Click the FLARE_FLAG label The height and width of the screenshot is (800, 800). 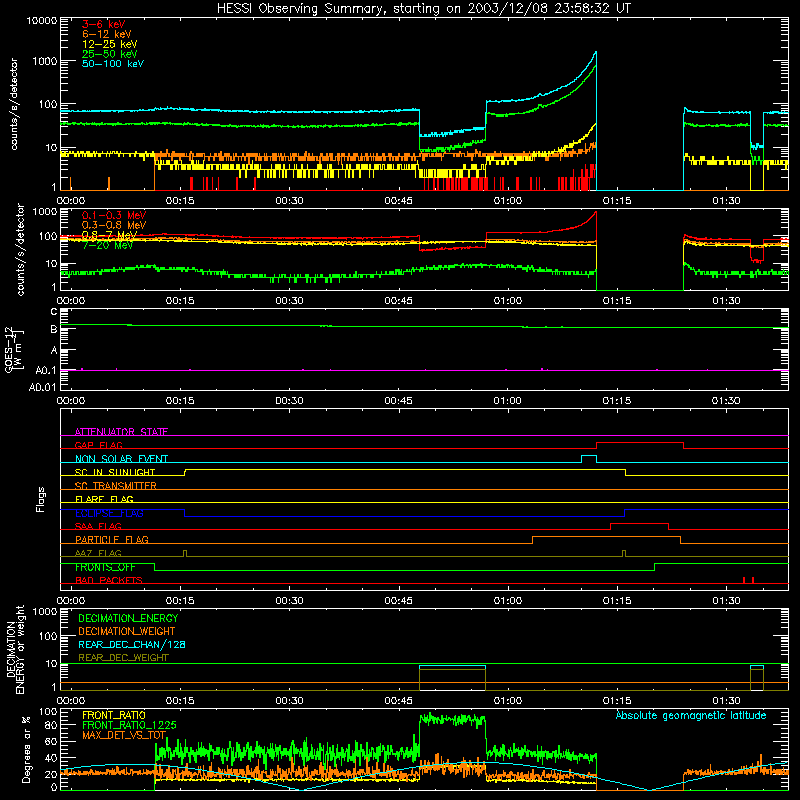(x=104, y=499)
